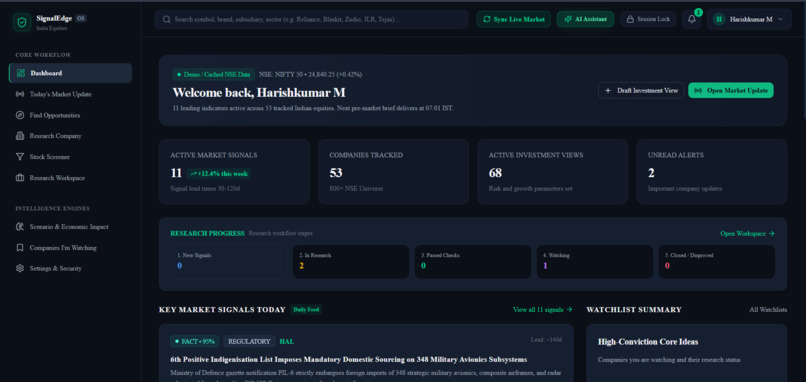
Task: Click the Scenario & Economic Impact icon
Action: click(20, 227)
